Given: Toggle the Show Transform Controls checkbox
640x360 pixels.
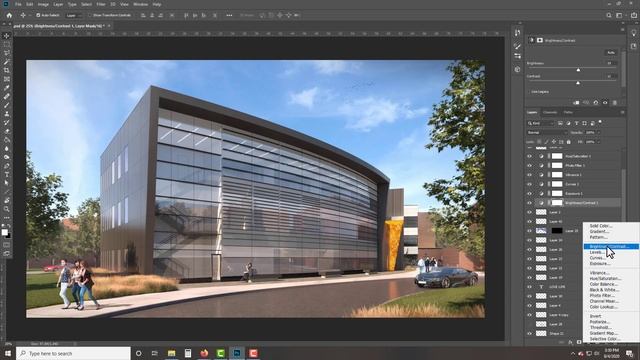Looking at the screenshot, I should (x=90, y=15).
